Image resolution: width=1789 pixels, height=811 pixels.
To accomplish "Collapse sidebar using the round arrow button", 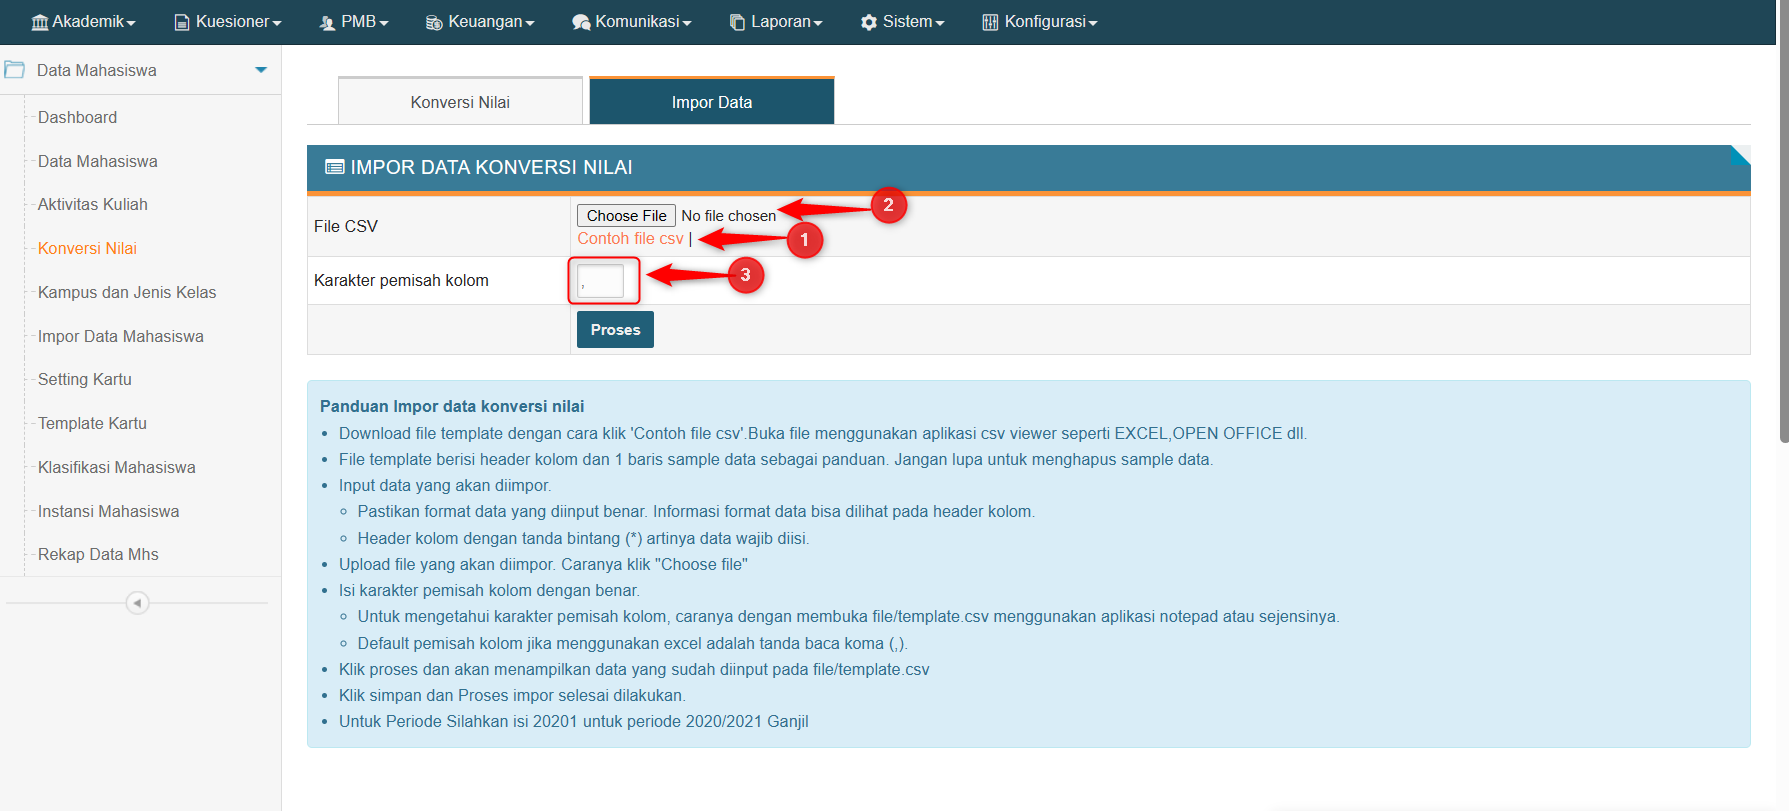I will coord(137,603).
